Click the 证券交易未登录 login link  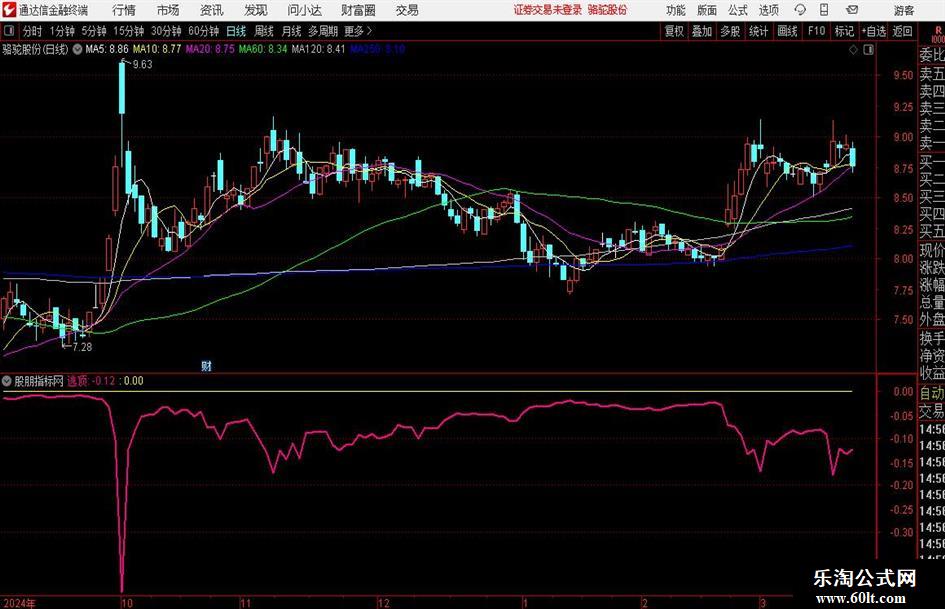[x=547, y=10]
